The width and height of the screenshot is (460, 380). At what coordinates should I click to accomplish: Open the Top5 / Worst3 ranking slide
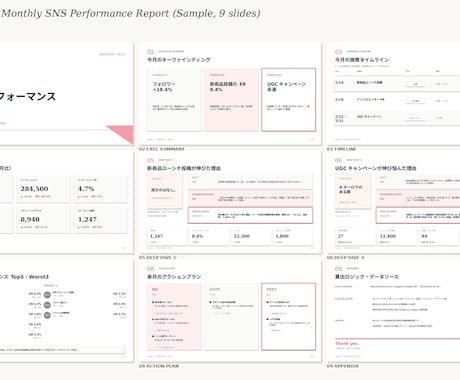(67, 311)
